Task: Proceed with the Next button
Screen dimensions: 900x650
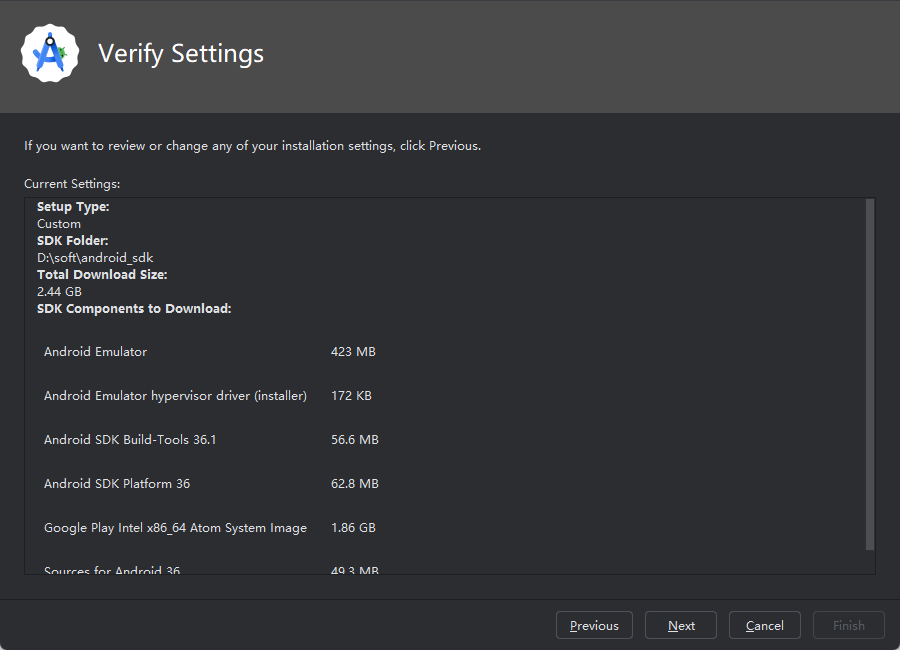Action: click(681, 625)
